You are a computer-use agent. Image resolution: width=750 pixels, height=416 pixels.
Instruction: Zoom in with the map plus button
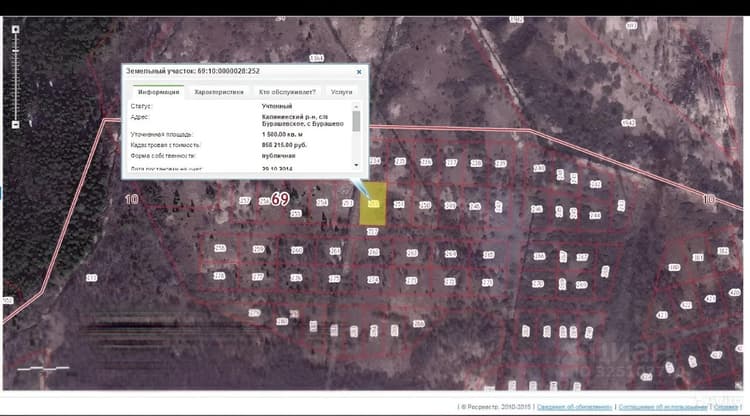pos(15,30)
